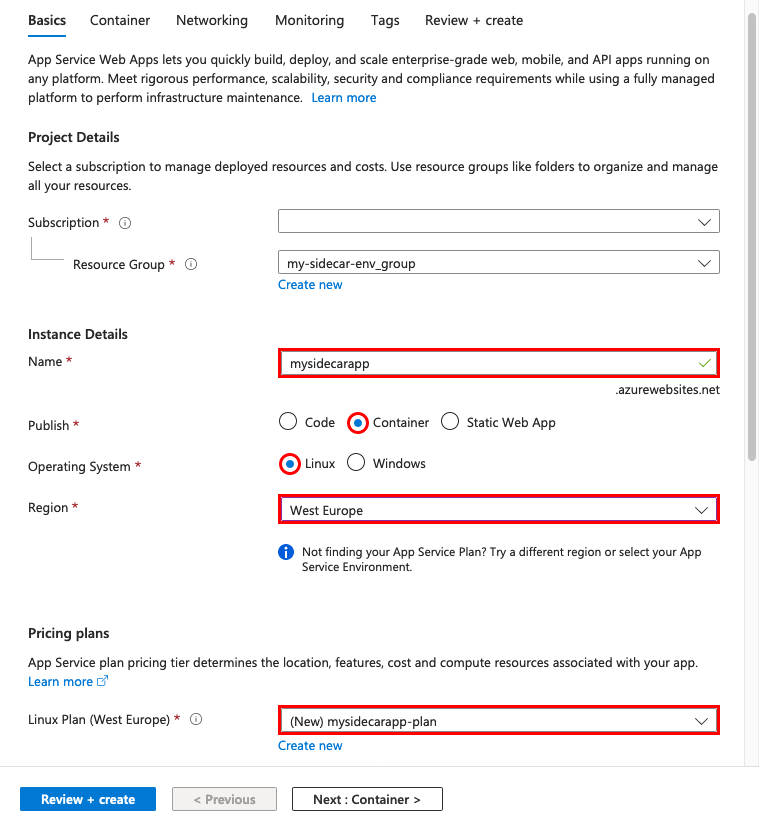
Task: Open the Region dropdown showing West Europe
Action: tap(499, 510)
